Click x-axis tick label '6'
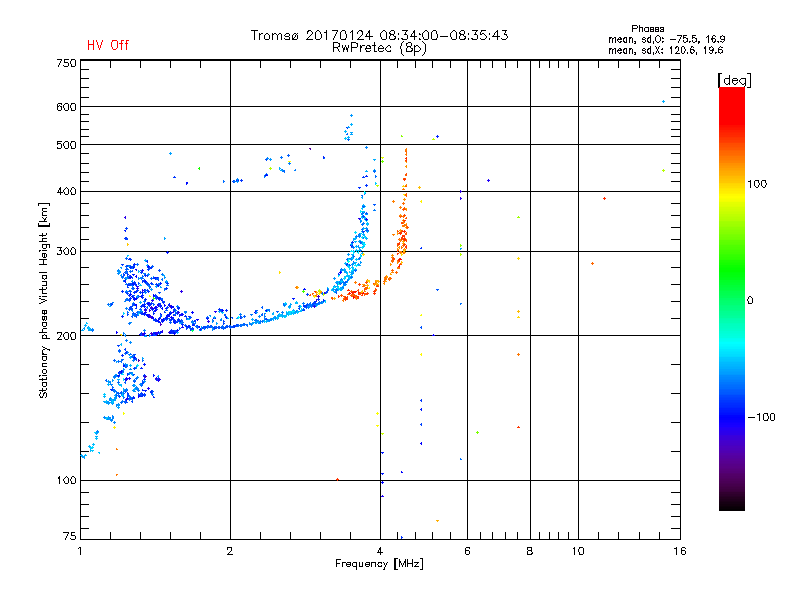The height and width of the screenshot is (600, 800). [467, 551]
